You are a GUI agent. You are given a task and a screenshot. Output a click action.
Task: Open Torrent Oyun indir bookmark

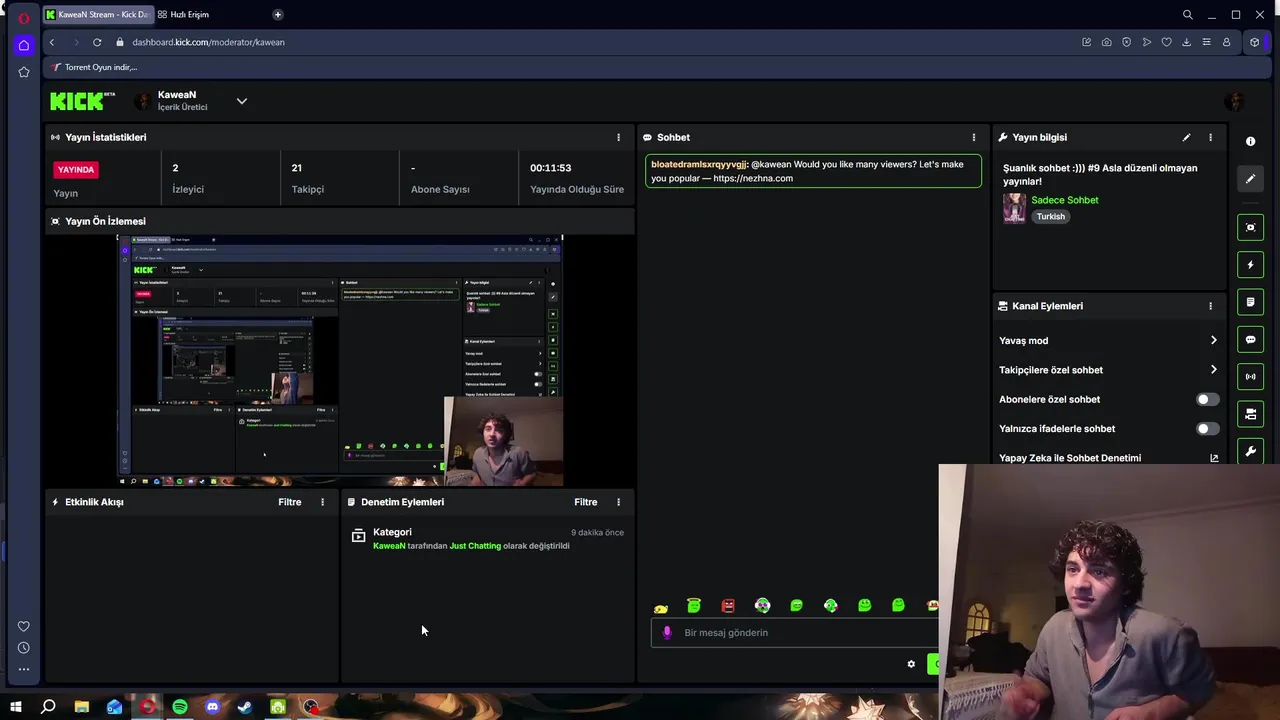[x=94, y=67]
